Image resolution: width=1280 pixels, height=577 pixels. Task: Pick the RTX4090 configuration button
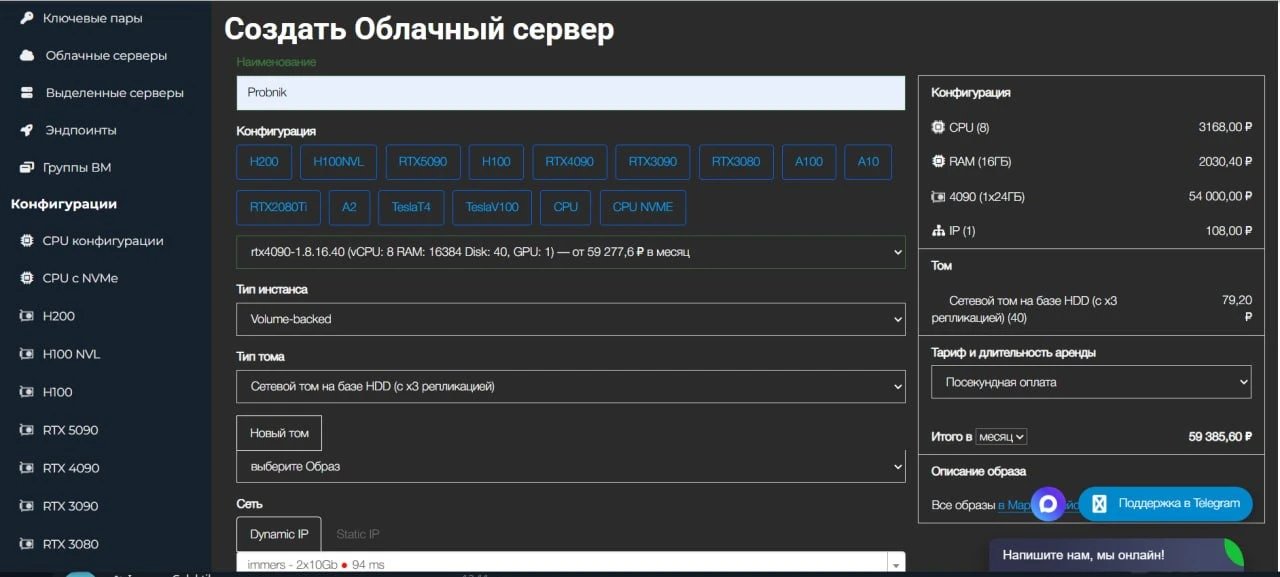point(569,161)
